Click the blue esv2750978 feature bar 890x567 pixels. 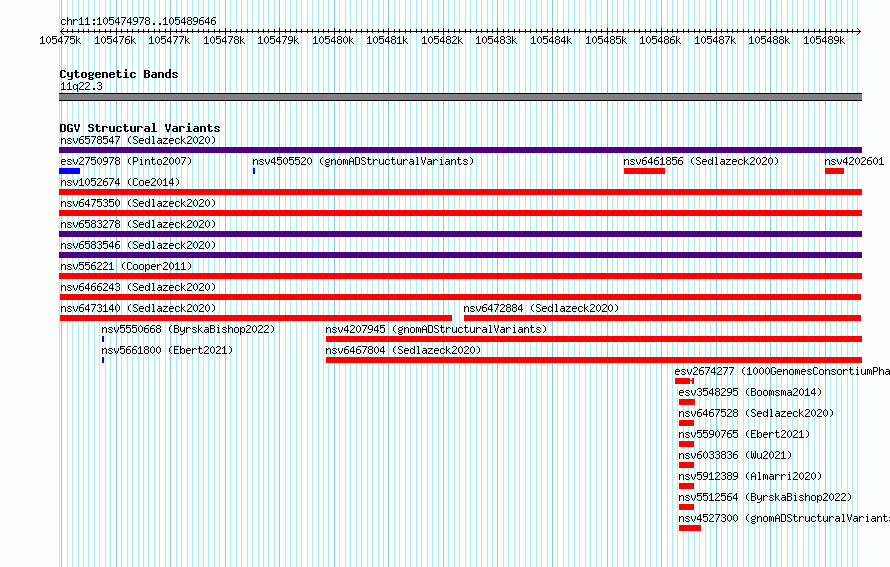[69, 171]
